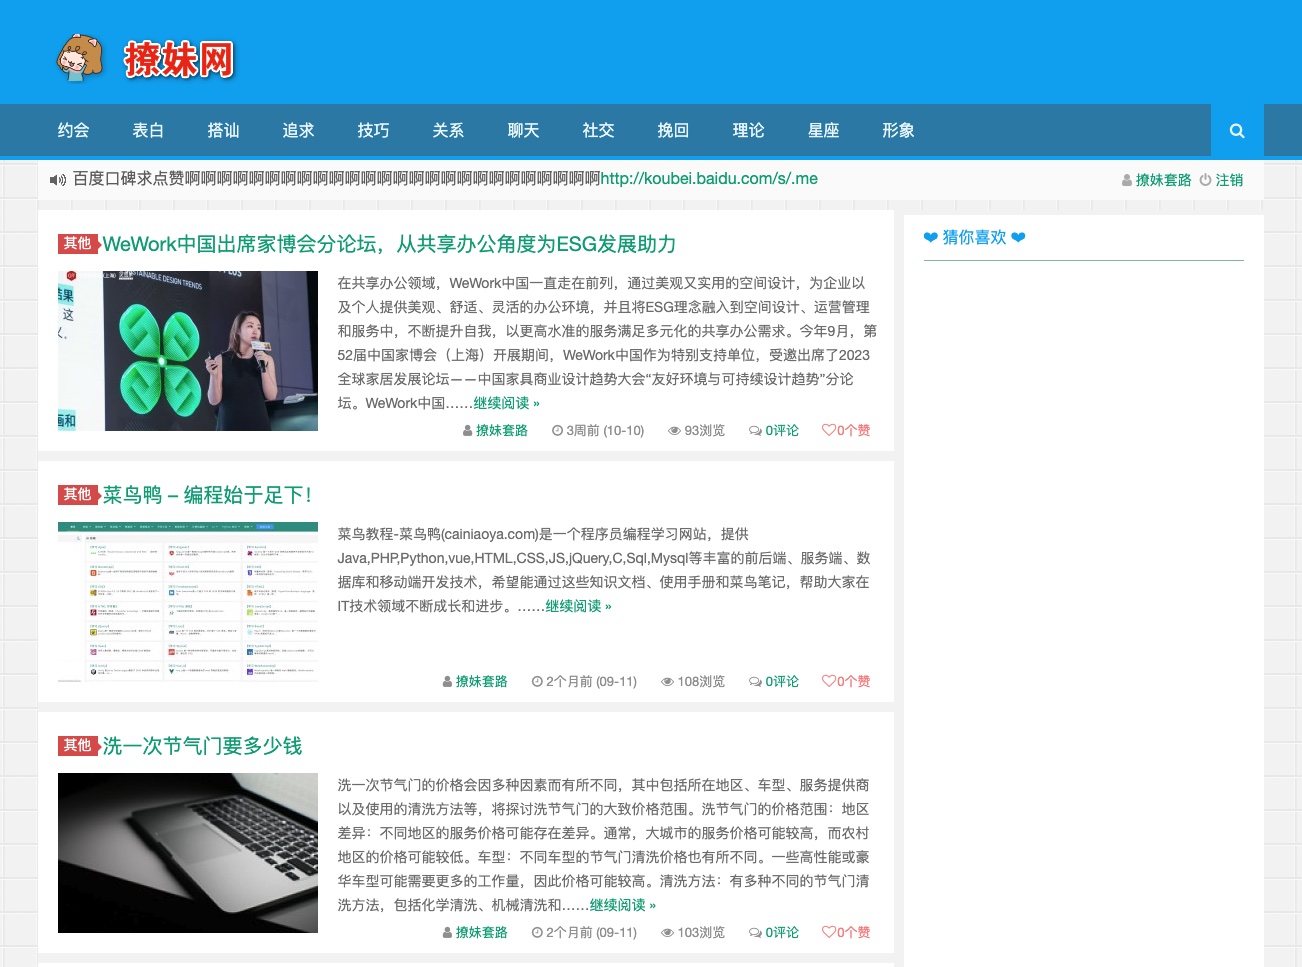Click author icon on 菜鸟鸭 article meta
This screenshot has width=1302, height=967.
(x=448, y=682)
